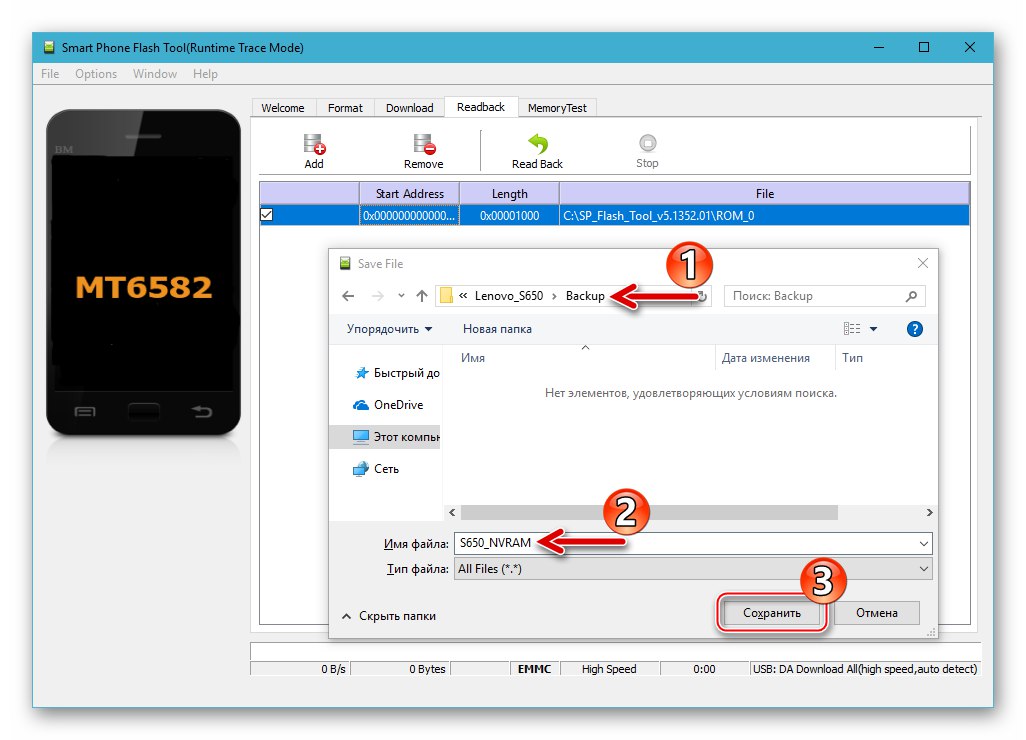Click the Сохранить button
Screen dimensions: 1026x740
(x=771, y=612)
